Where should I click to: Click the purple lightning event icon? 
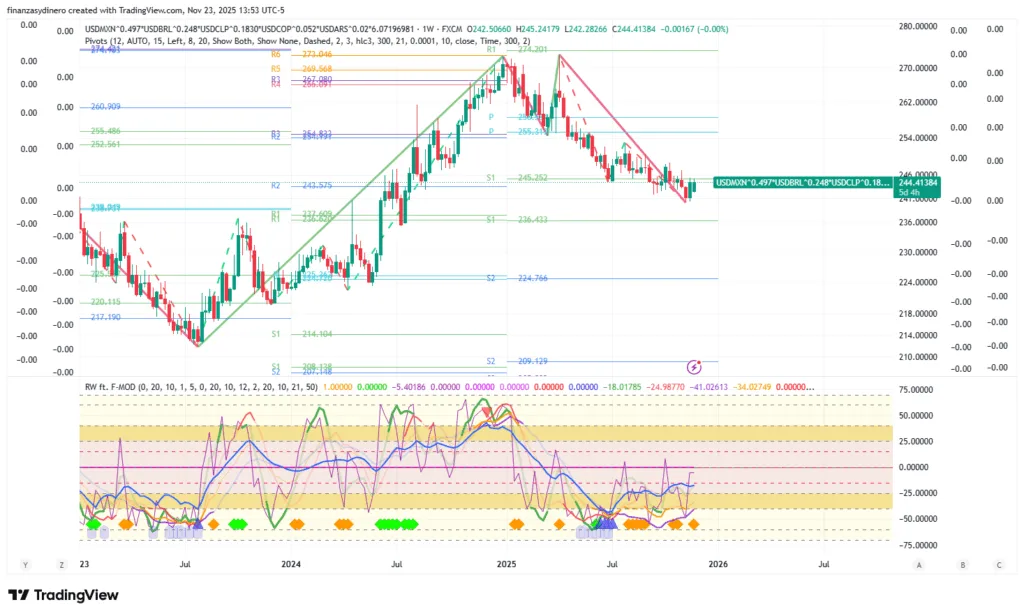click(x=695, y=368)
